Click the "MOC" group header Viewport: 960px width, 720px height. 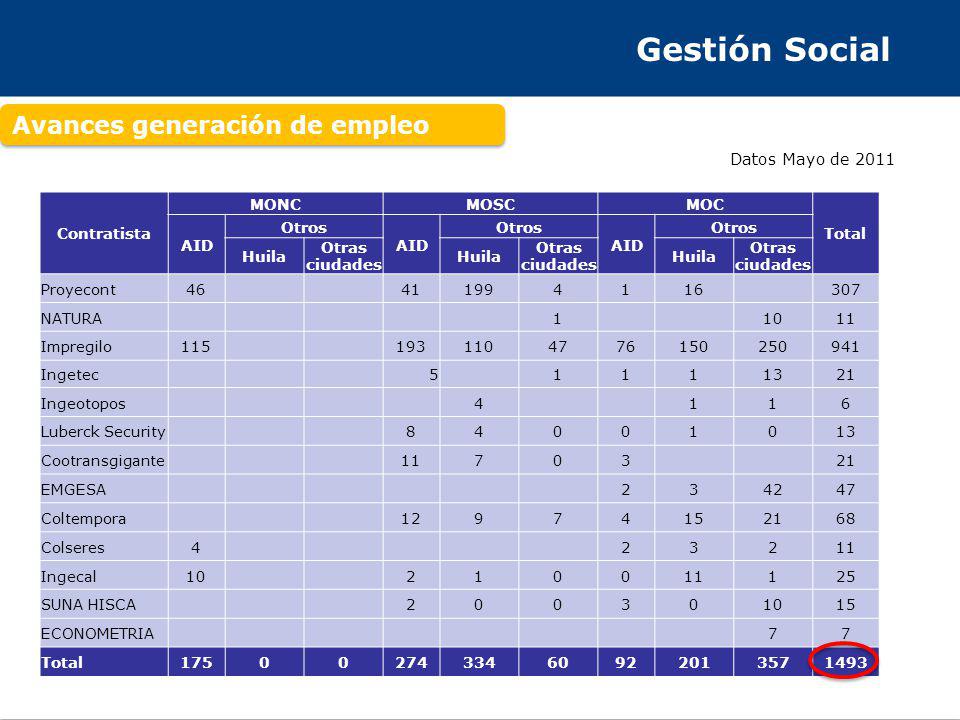[705, 204]
